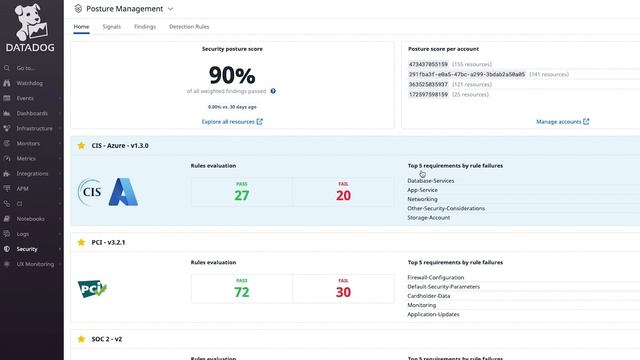
Task: Expand the Posture Management dropdown chevron
Action: tap(171, 9)
